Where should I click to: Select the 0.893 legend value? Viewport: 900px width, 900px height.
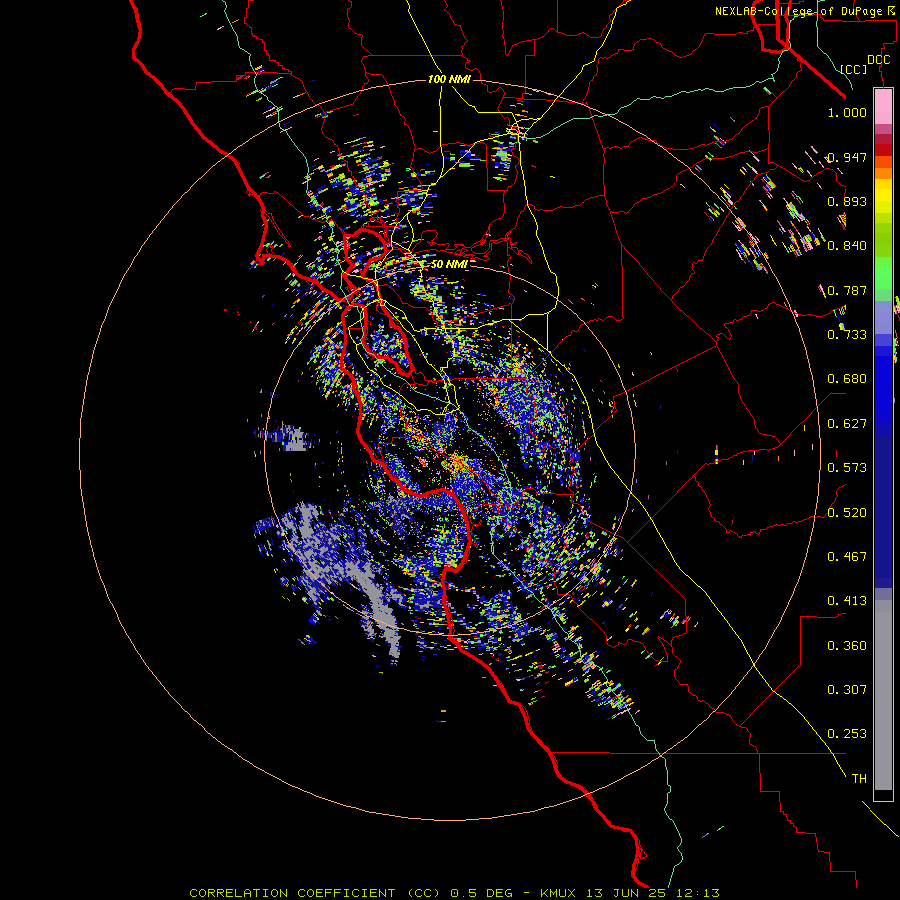[847, 201]
